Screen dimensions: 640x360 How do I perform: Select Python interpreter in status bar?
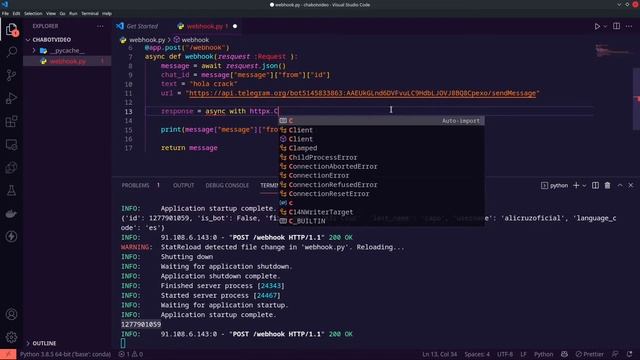point(65,354)
